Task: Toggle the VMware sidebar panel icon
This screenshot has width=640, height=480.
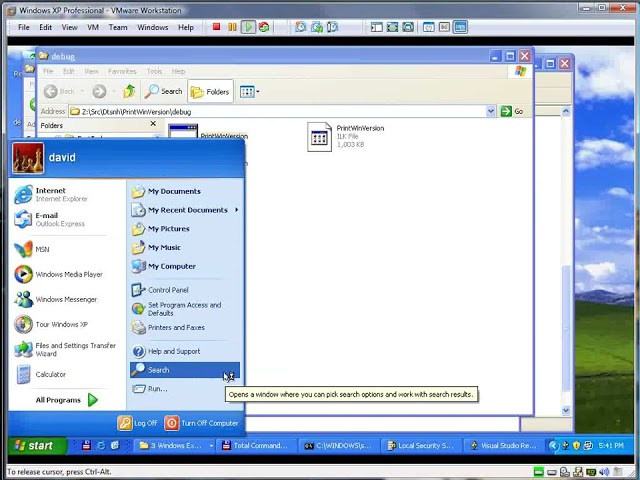Action: [376, 27]
